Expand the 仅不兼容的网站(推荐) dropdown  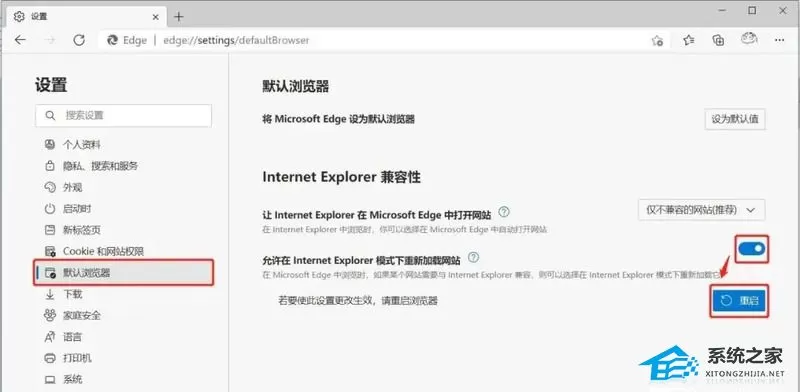tap(702, 210)
